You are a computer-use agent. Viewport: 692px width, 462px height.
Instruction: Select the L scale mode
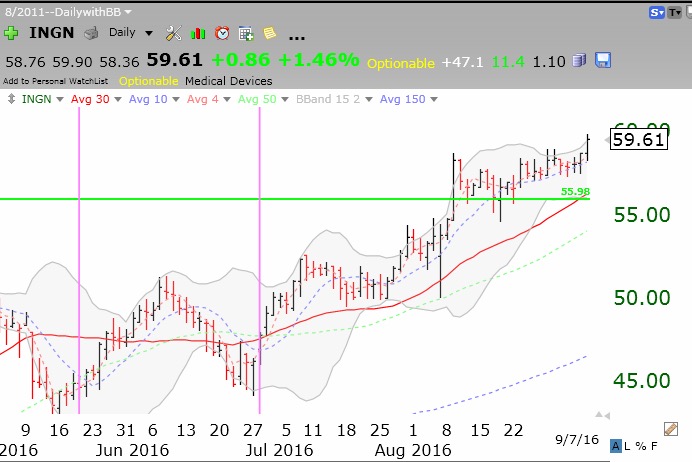point(627,446)
